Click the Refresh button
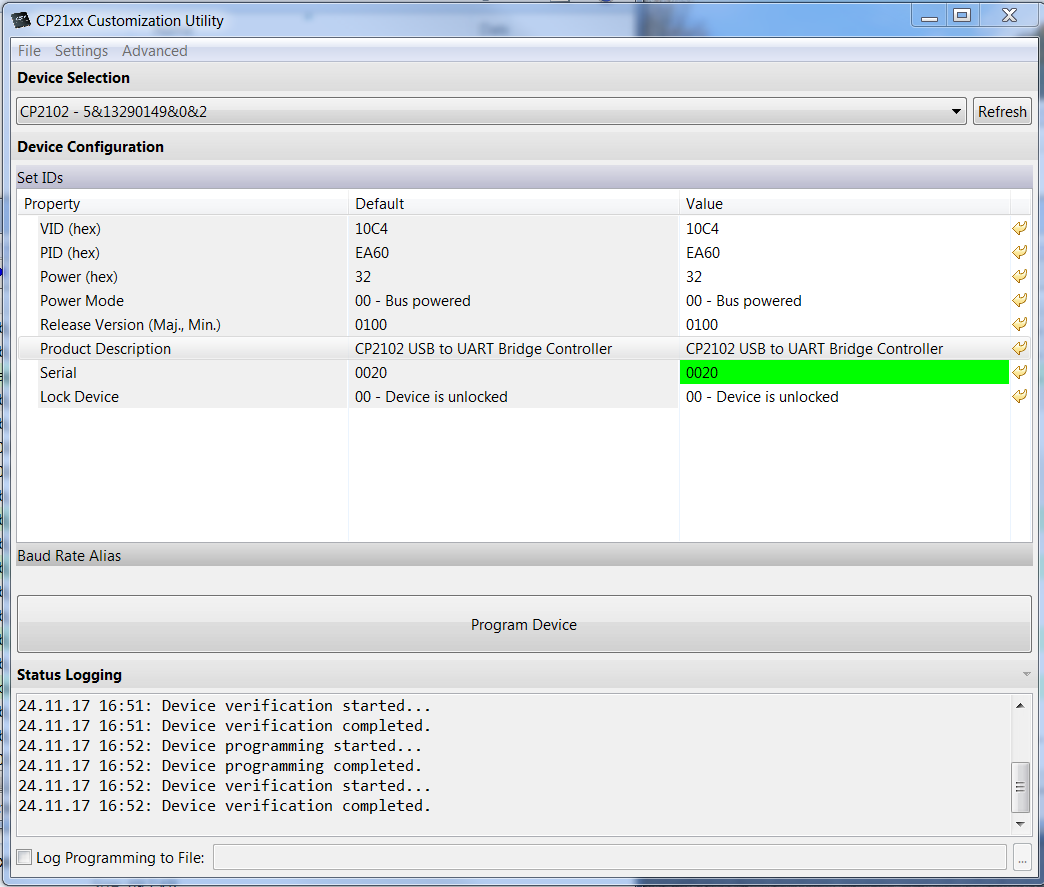Image resolution: width=1044 pixels, height=887 pixels. tap(1002, 111)
